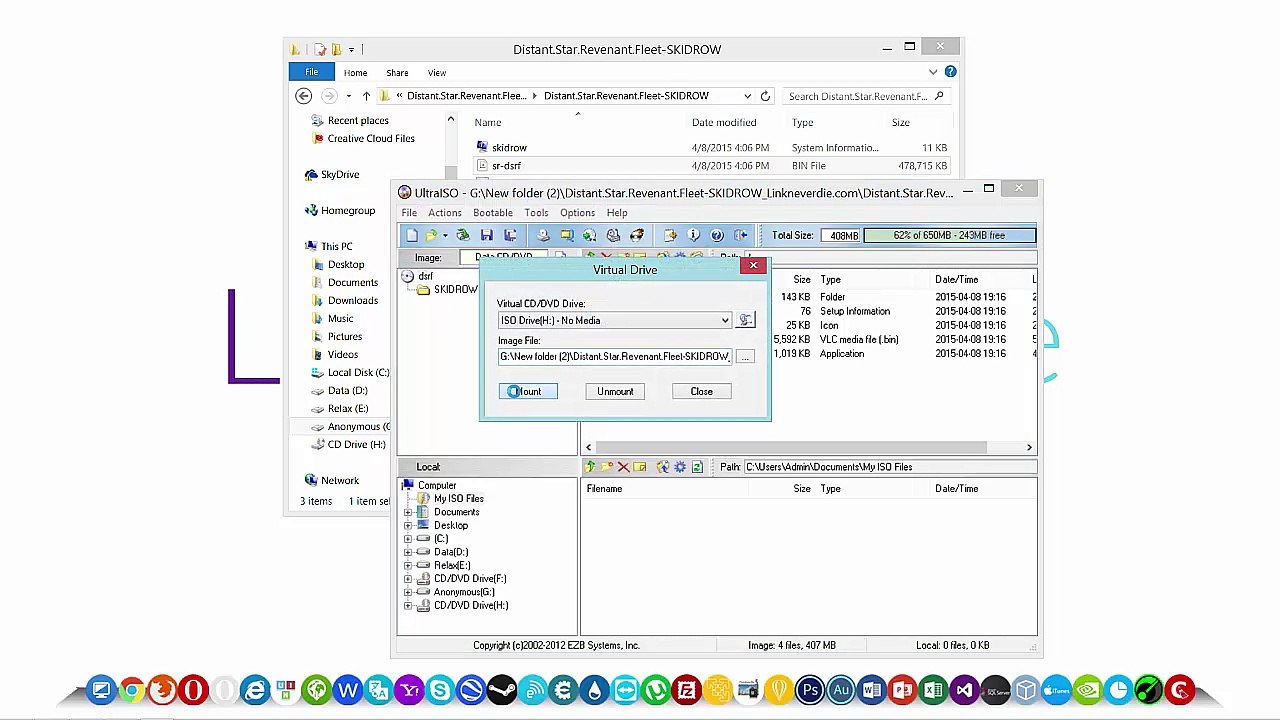Viewport: 1280px width, 720px height.
Task: Open Photoshop from the dock
Action: [810, 690]
